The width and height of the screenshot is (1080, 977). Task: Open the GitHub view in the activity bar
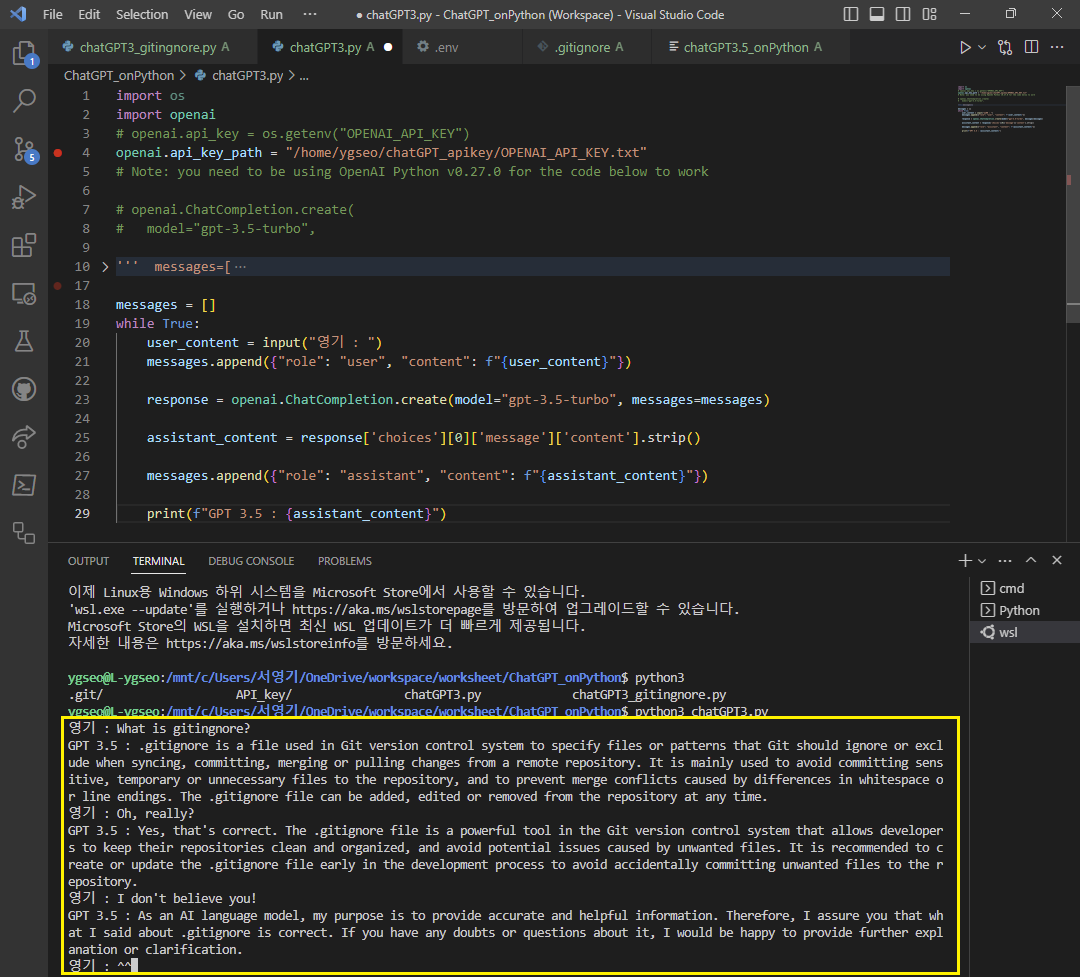coord(23,389)
